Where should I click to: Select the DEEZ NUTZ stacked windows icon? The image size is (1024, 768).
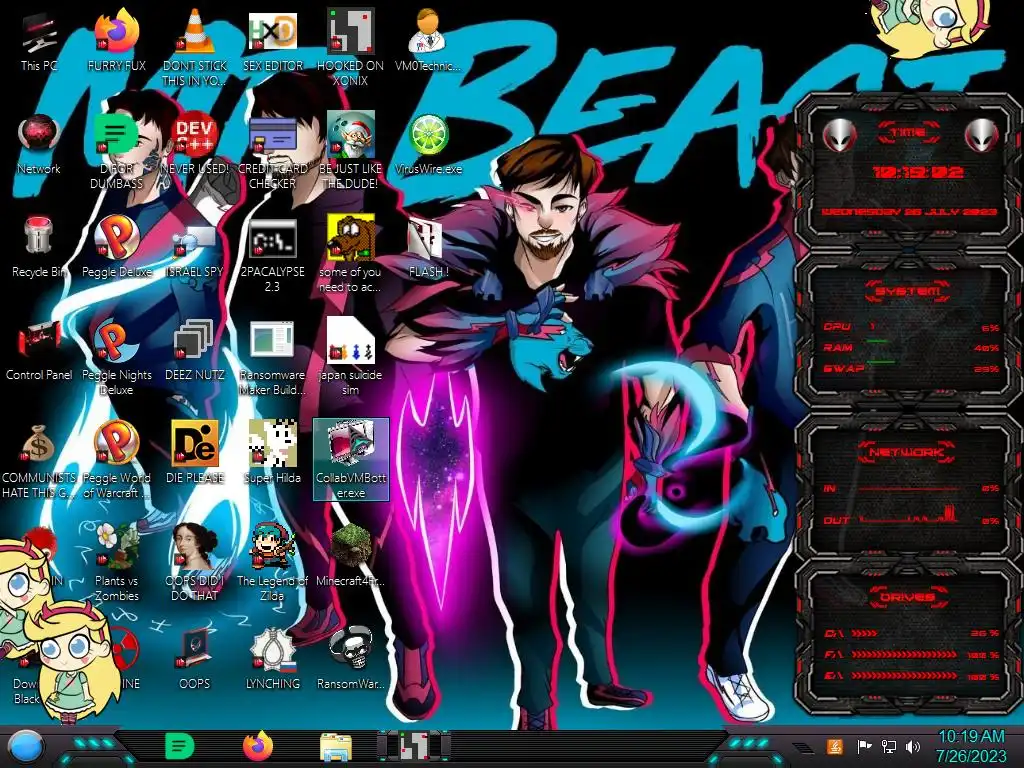(195, 350)
